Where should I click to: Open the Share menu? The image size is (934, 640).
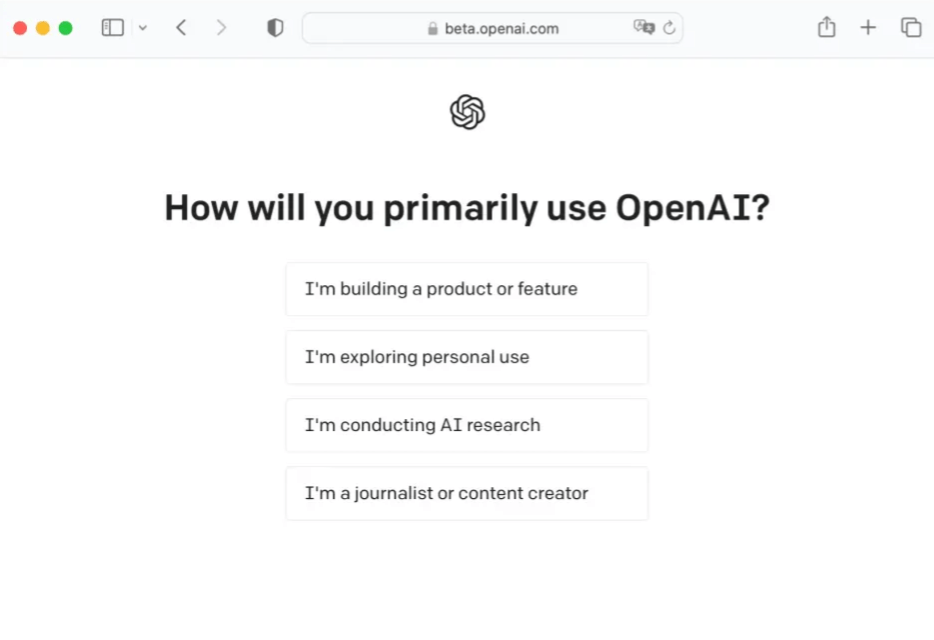(x=826, y=28)
